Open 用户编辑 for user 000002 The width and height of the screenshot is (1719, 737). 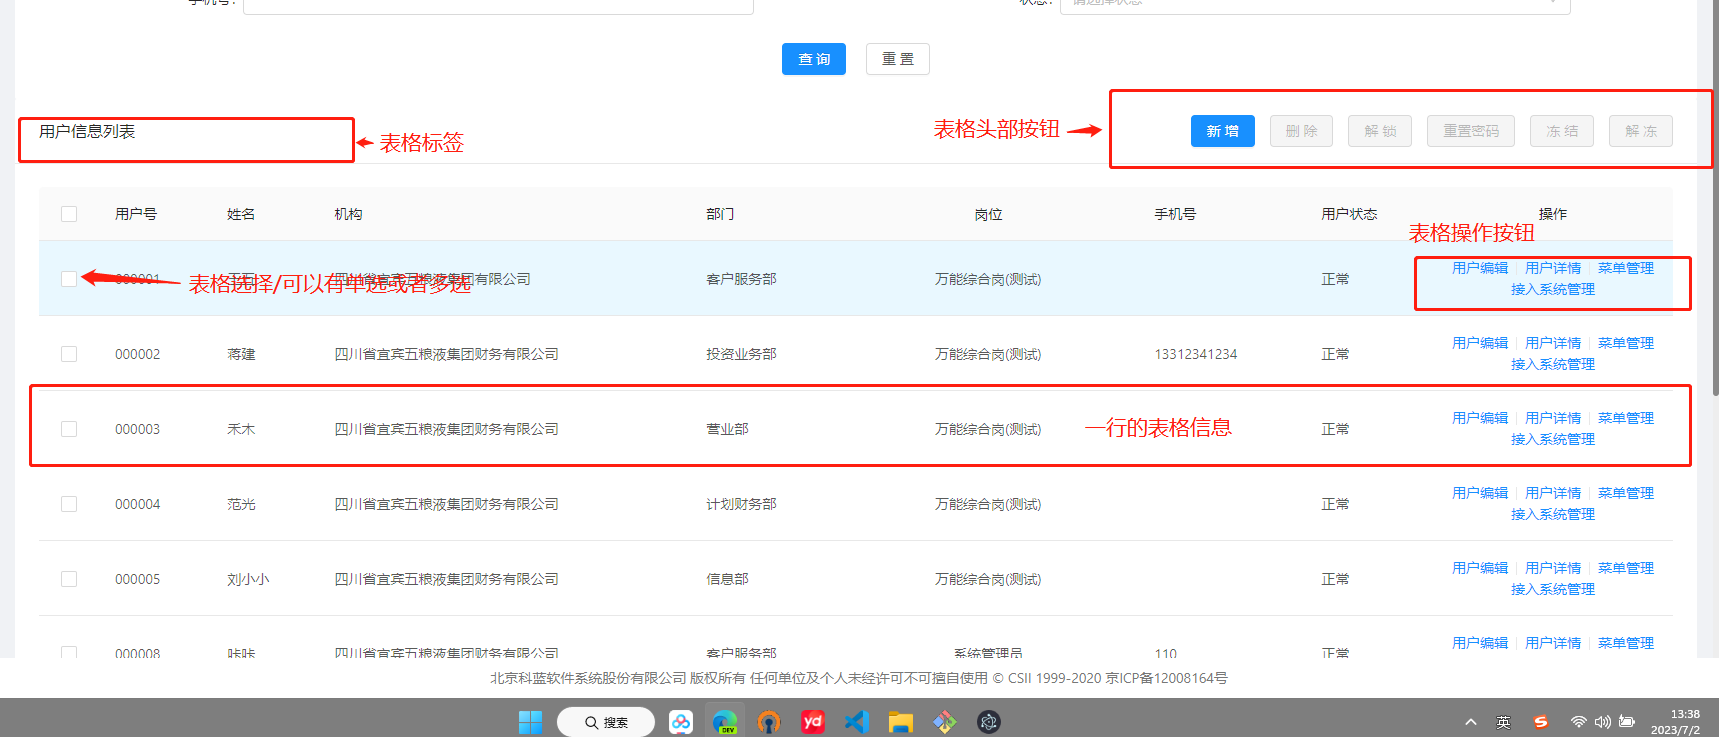tap(1480, 343)
